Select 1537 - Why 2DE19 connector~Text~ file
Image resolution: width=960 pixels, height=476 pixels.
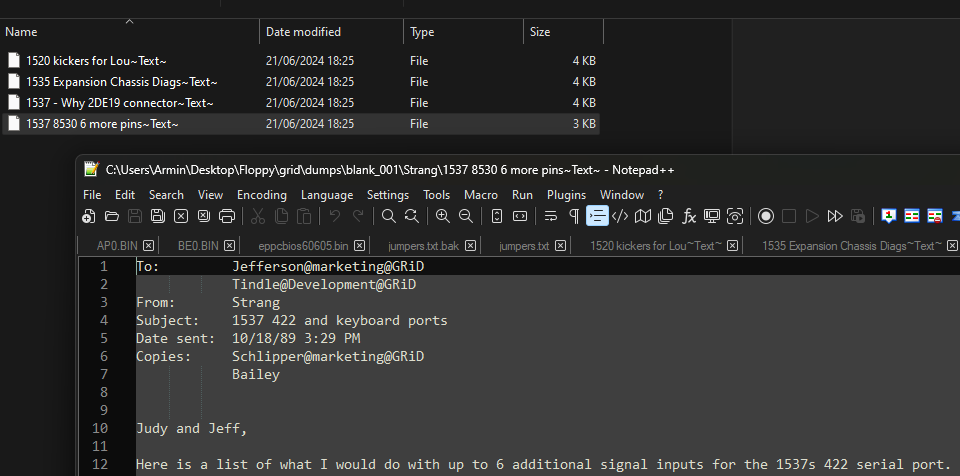[x=119, y=103]
